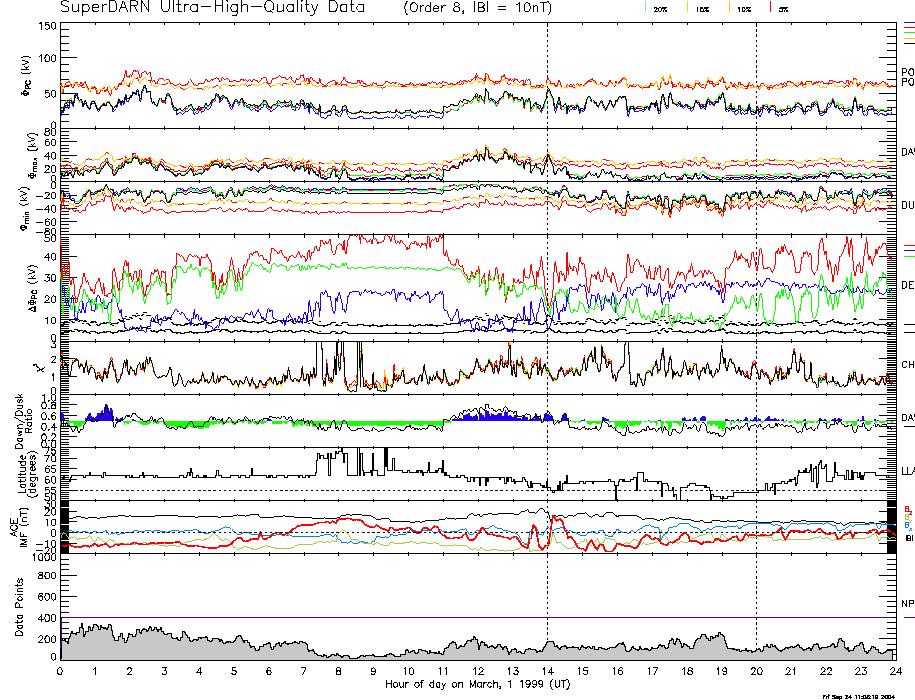The image size is (915, 700).
Task: Click the x-axis title Hour of day
Action: (478, 684)
